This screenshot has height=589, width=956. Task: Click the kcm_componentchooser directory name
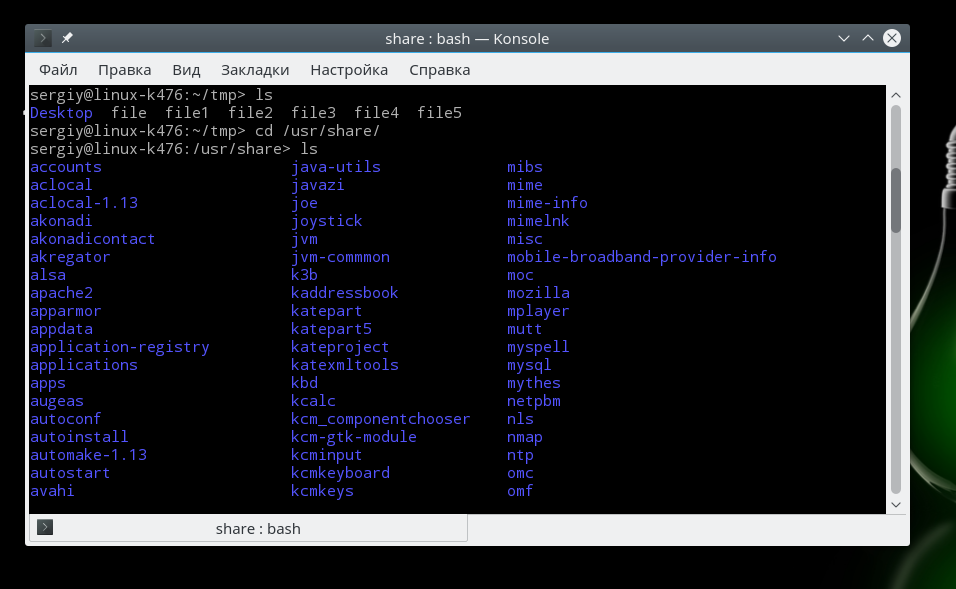coord(380,419)
